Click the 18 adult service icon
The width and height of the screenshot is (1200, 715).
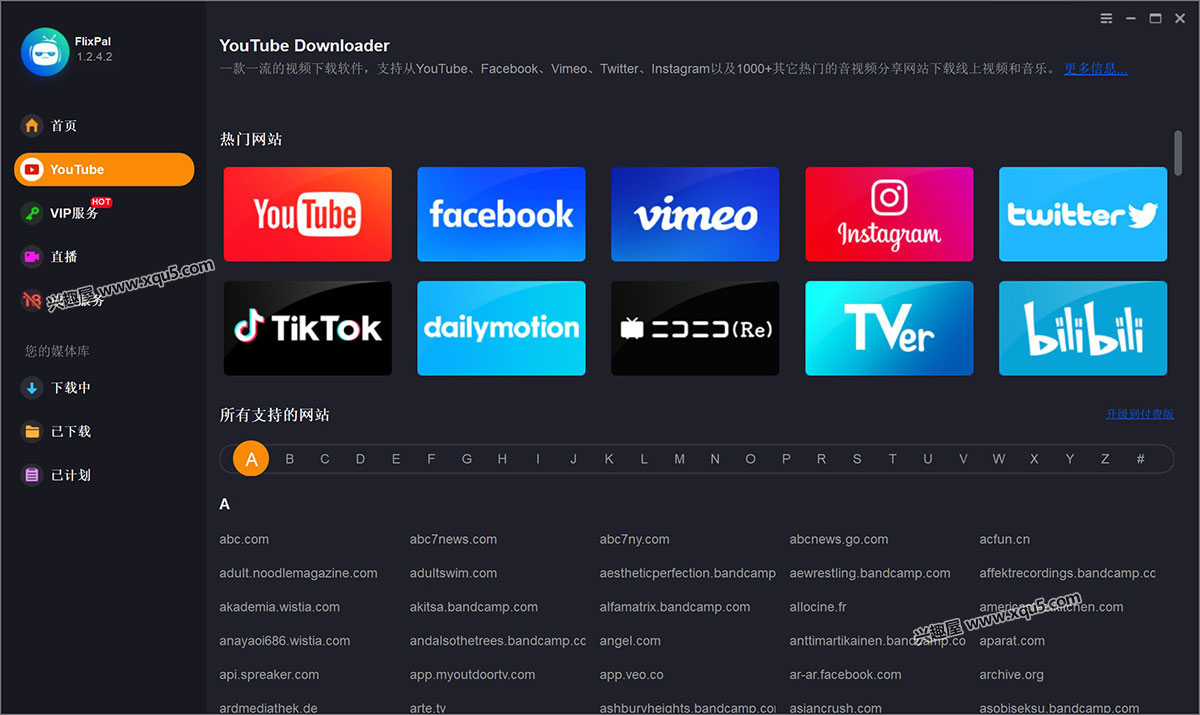coord(32,300)
